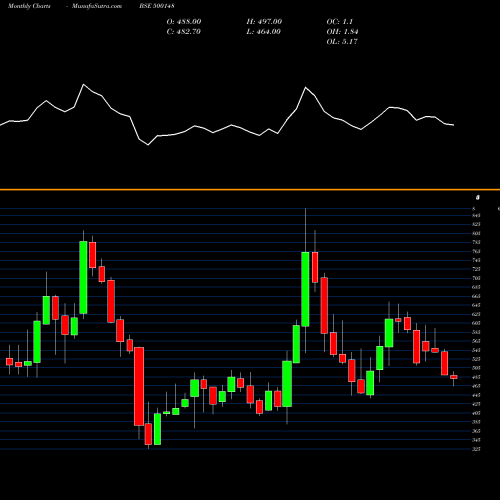The image size is (500, 500).
Task: Click the tall green candle with the highest wick
Action: [305, 289]
